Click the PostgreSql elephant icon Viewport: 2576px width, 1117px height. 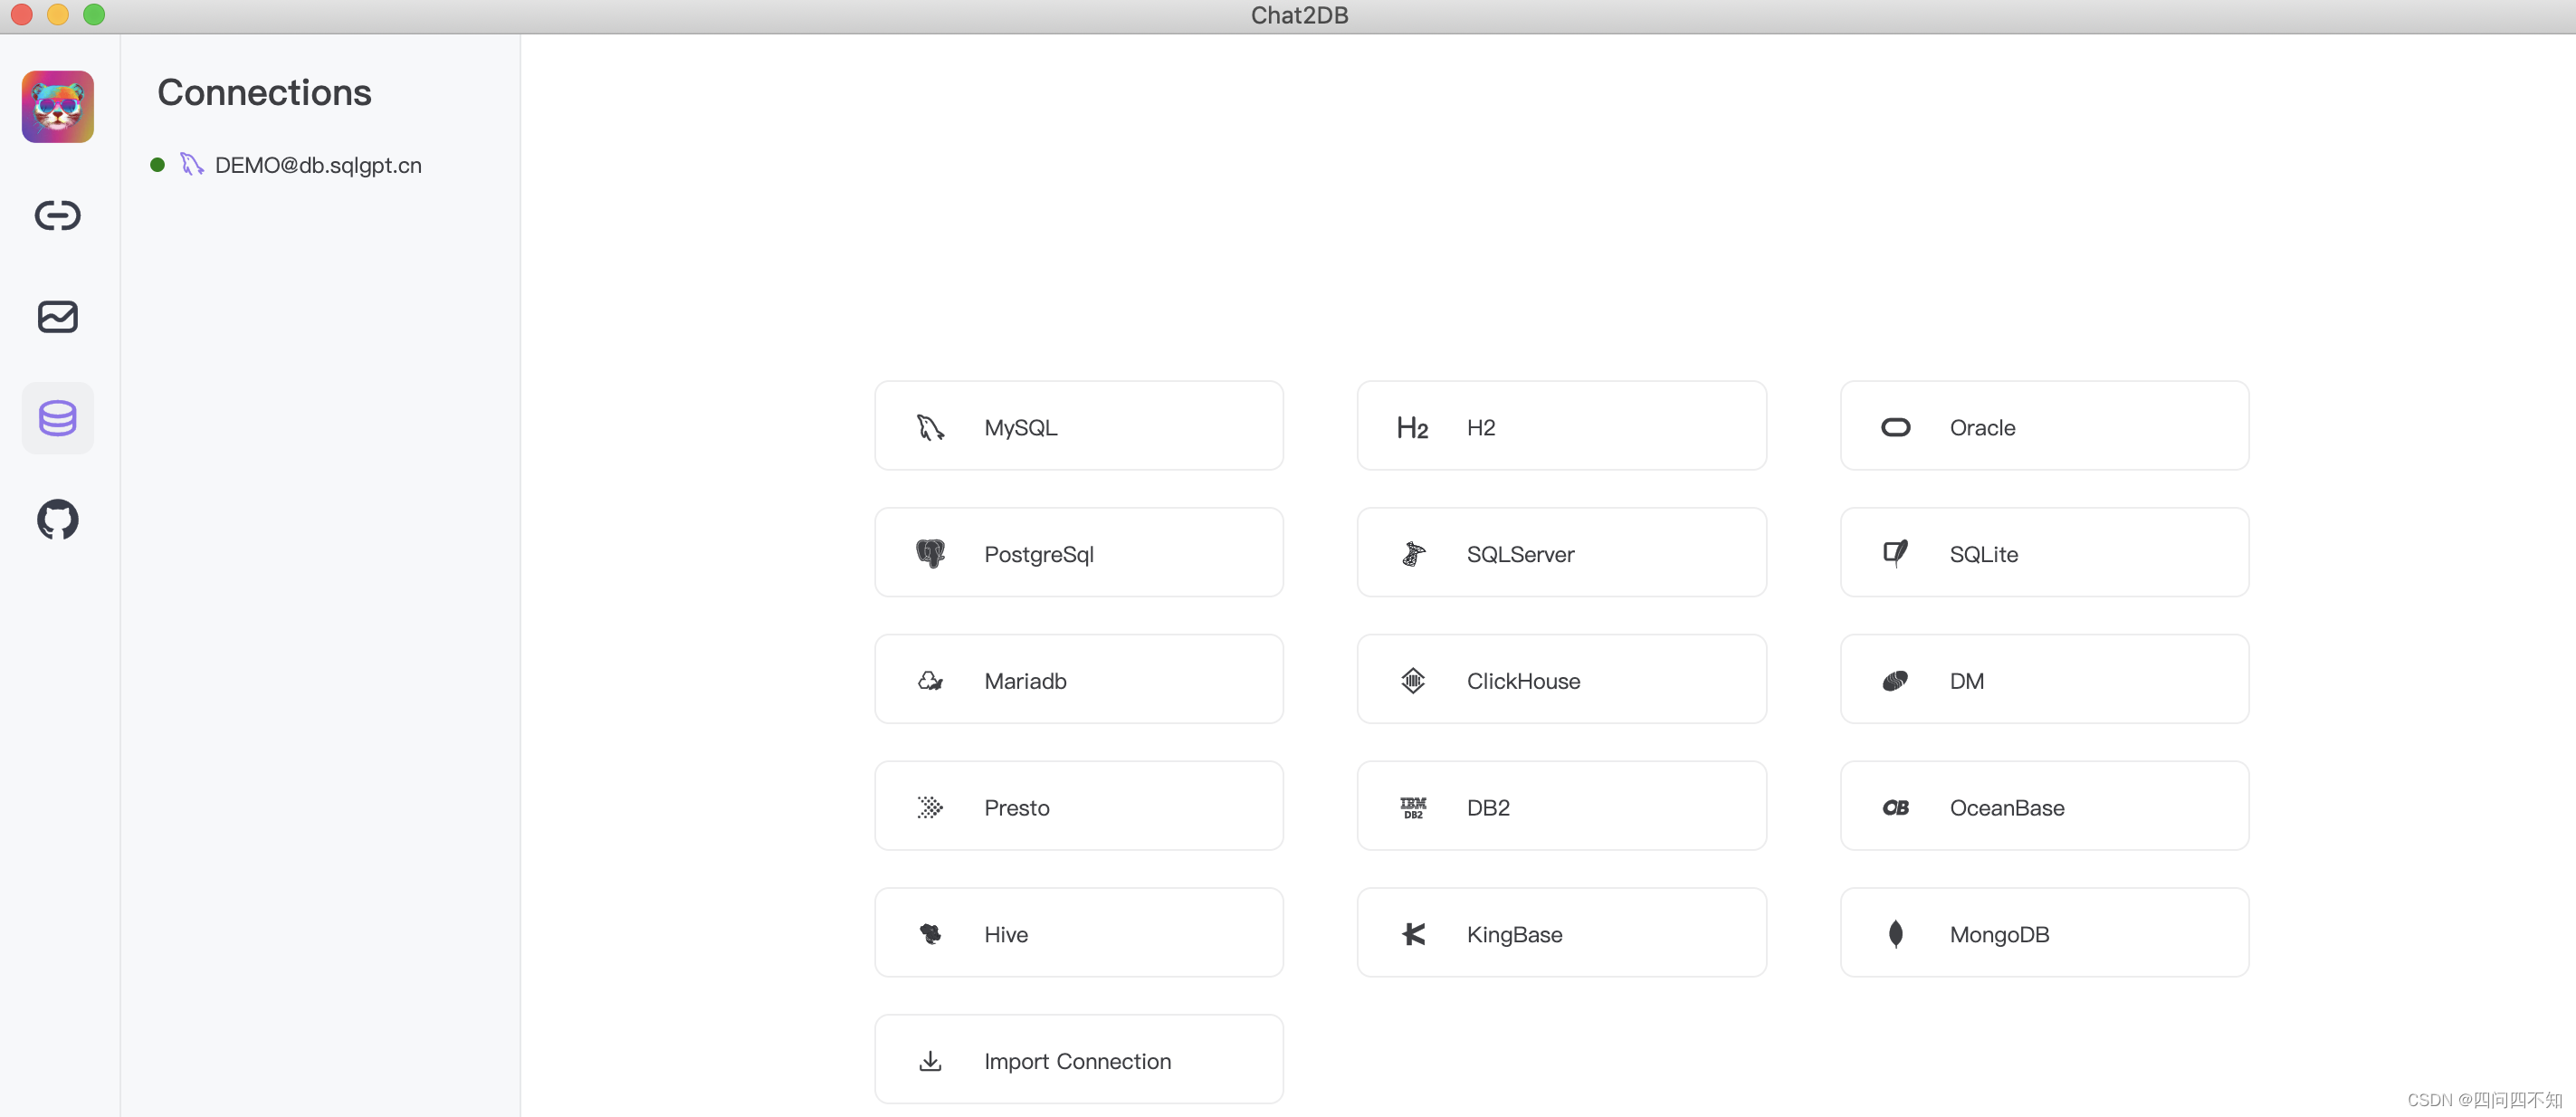[930, 554]
